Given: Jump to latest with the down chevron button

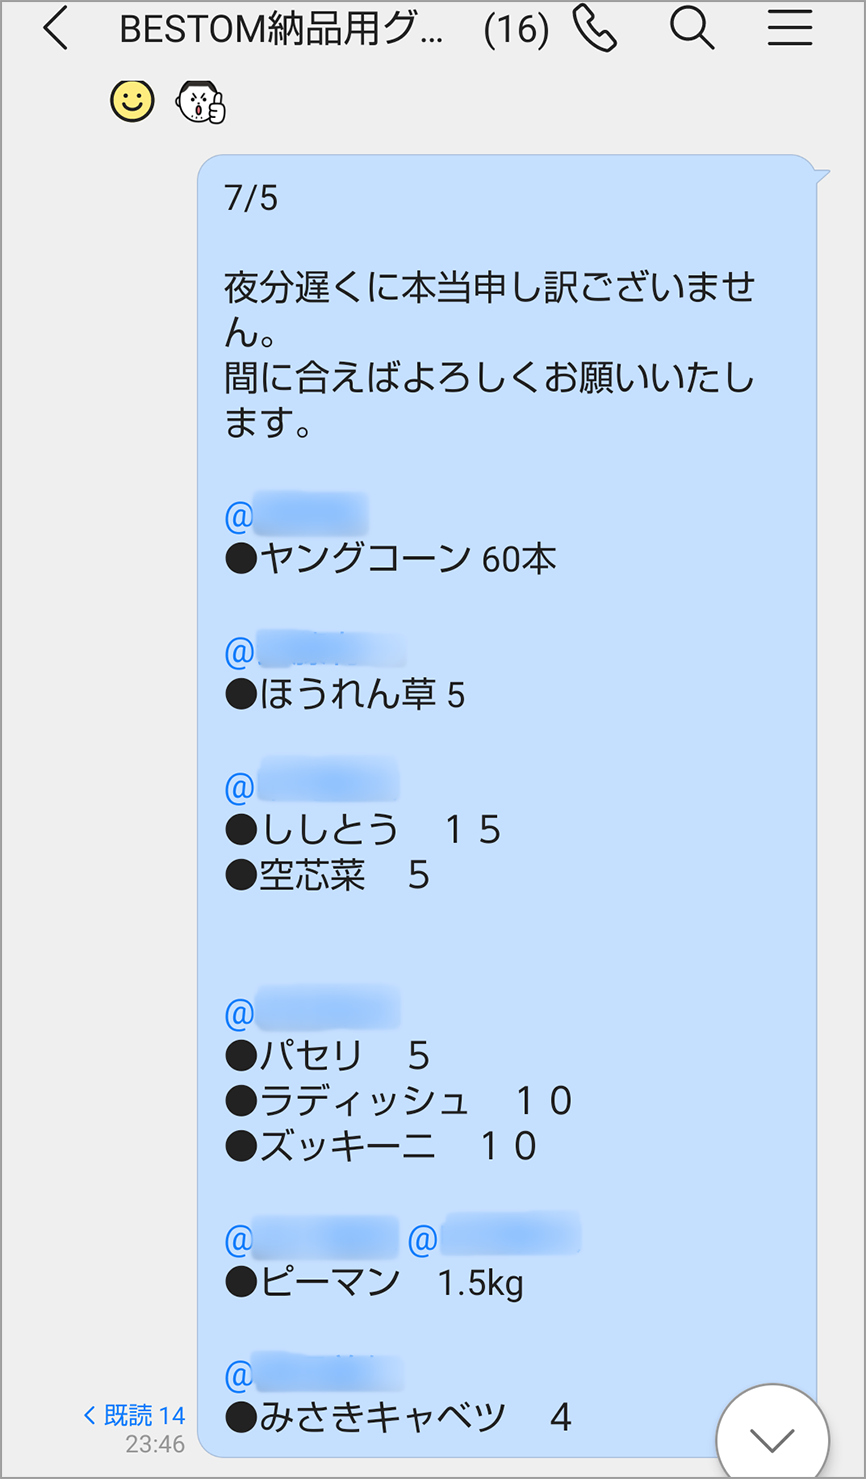Looking at the screenshot, I should click(x=772, y=1438).
